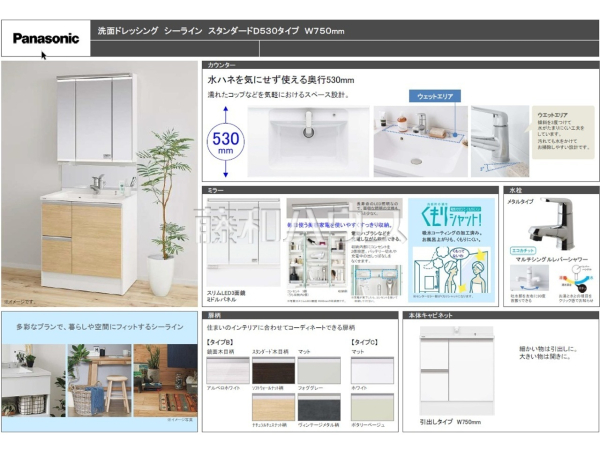This screenshot has height=450, width=600.
Task: Click the faucet swivel range thumbnail
Action: (x=529, y=278)
